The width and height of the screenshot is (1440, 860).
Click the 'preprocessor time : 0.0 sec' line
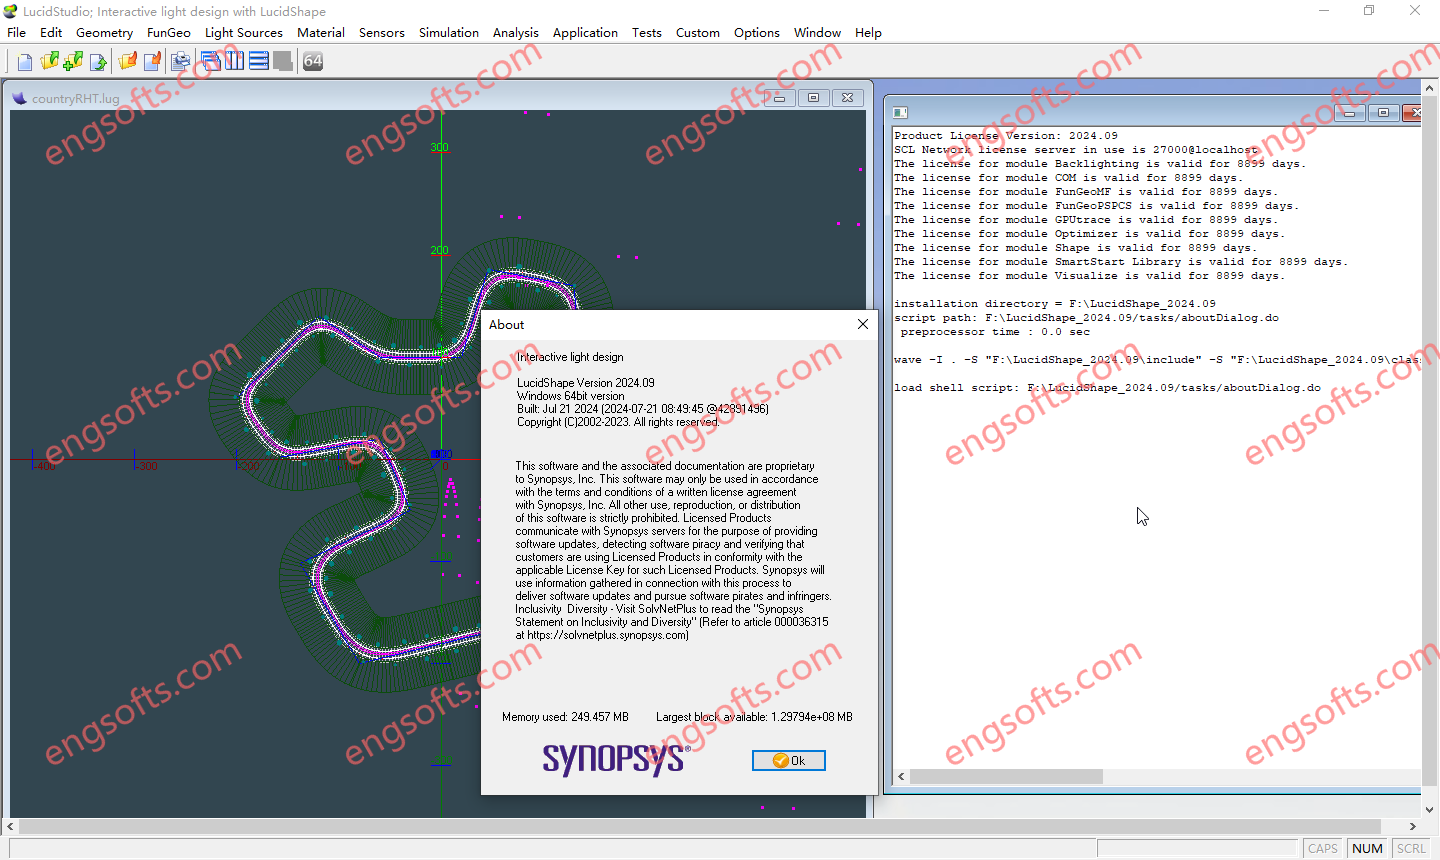coord(995,332)
